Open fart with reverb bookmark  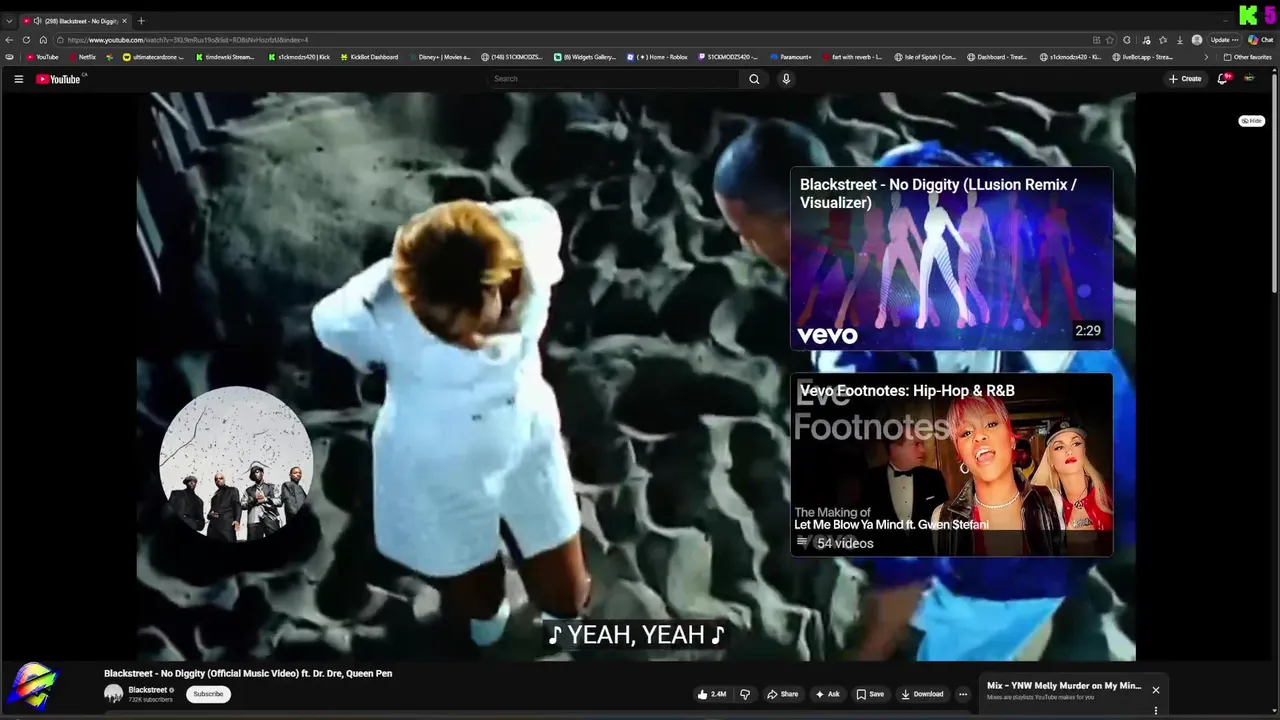pos(853,57)
